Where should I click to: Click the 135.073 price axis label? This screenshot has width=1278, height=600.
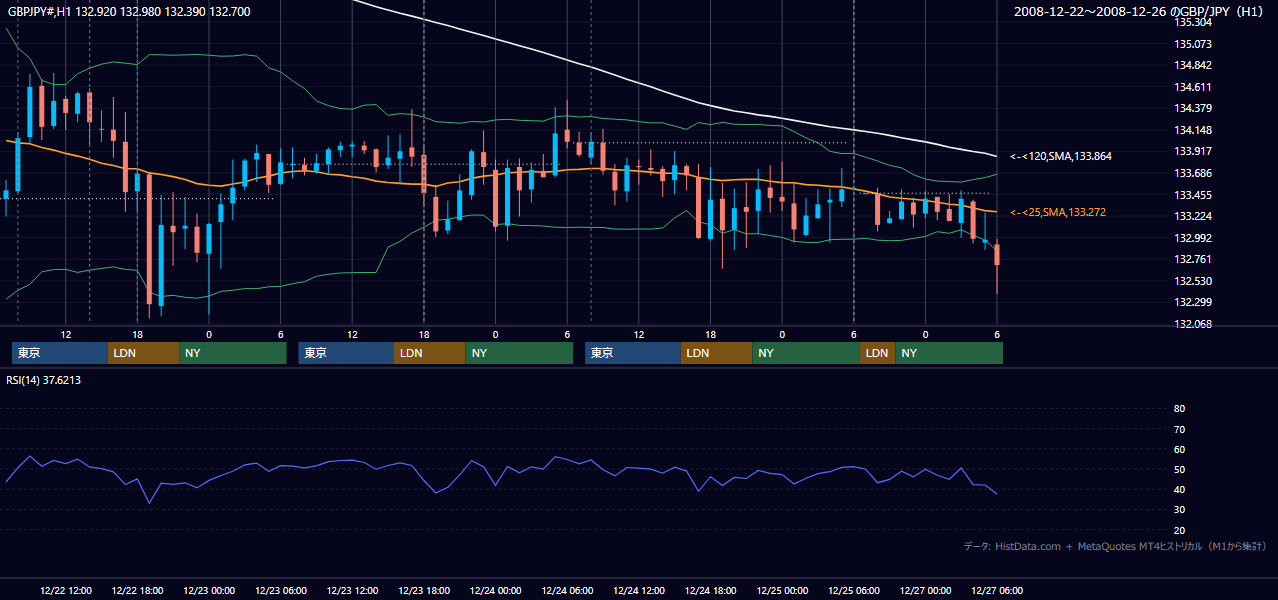[x=1193, y=44]
